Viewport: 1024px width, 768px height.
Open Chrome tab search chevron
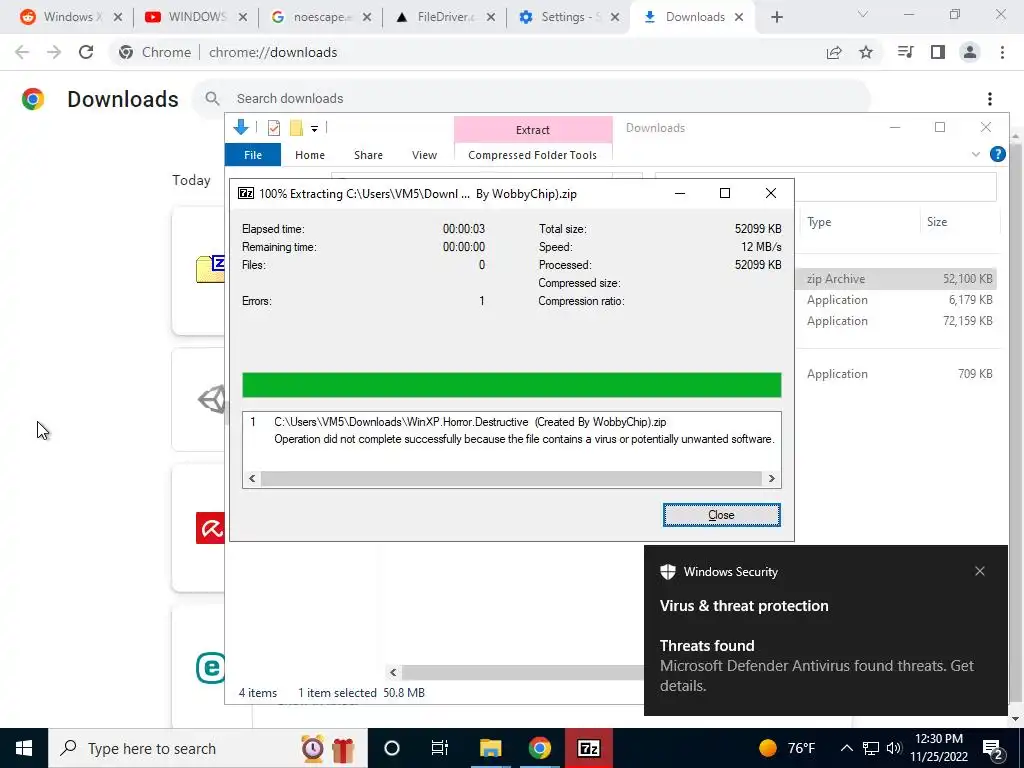[863, 14]
